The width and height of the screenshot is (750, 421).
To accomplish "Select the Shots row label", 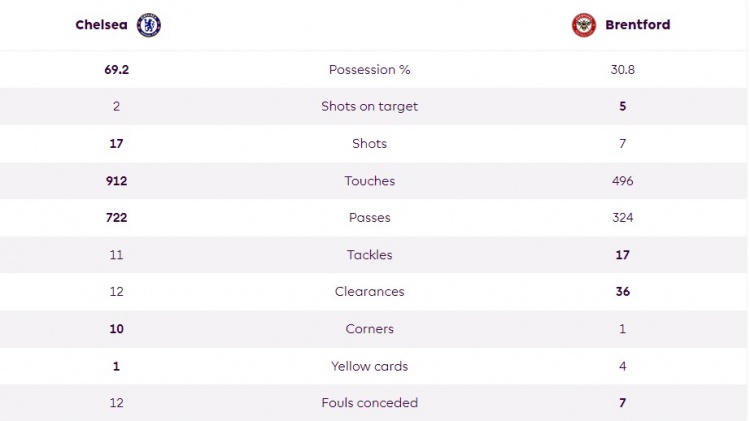I will (x=369, y=144).
